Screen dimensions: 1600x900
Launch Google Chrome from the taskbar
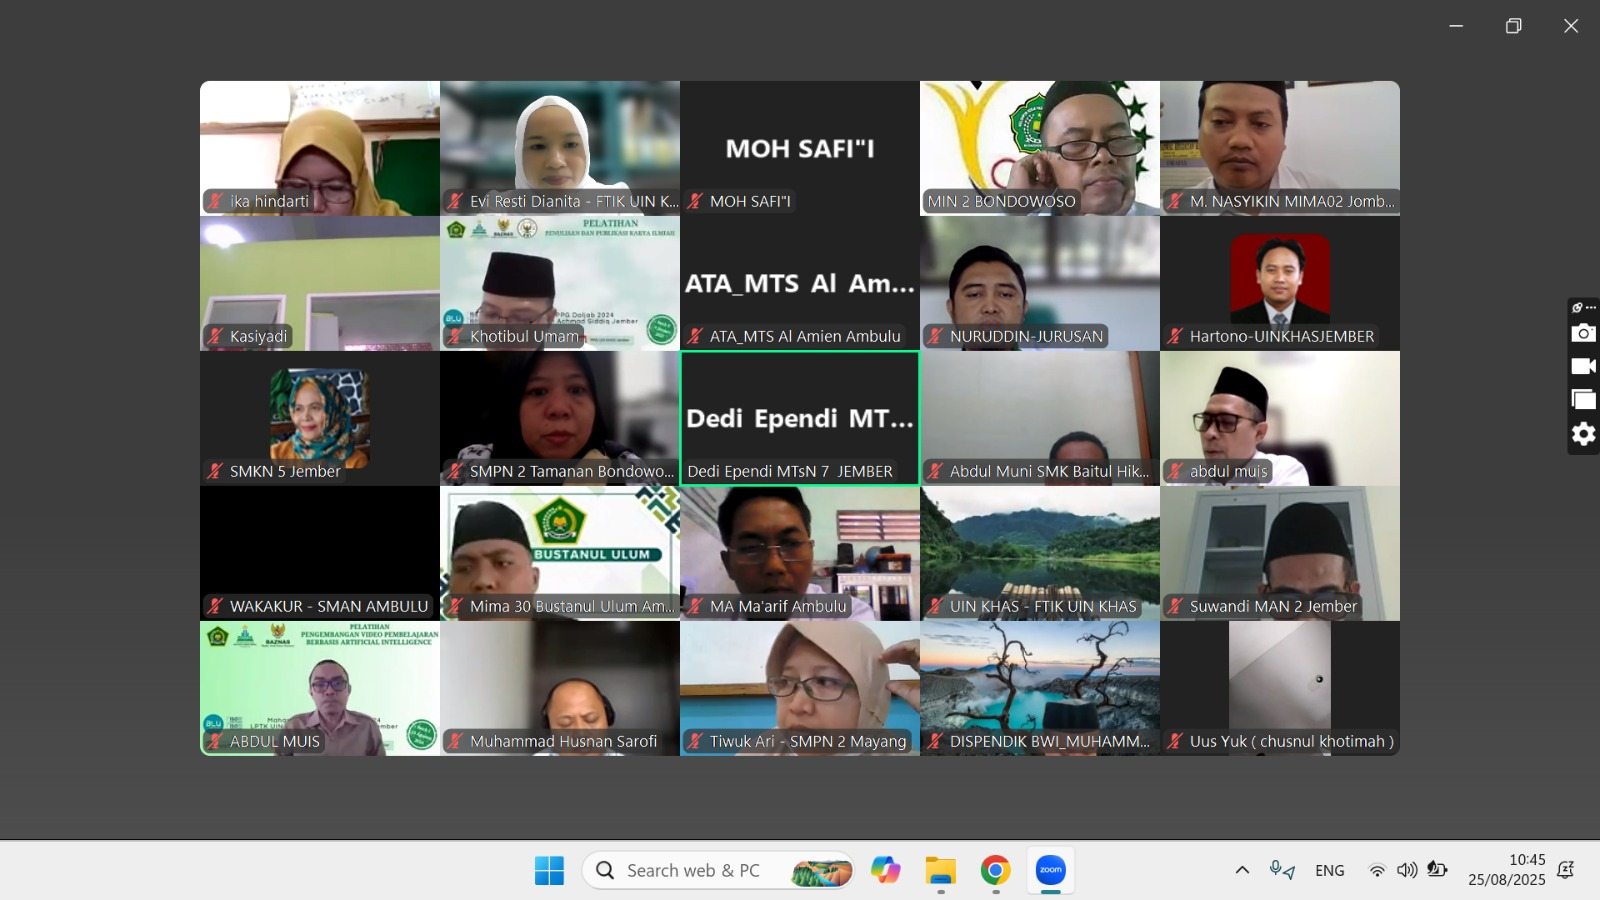(995, 870)
